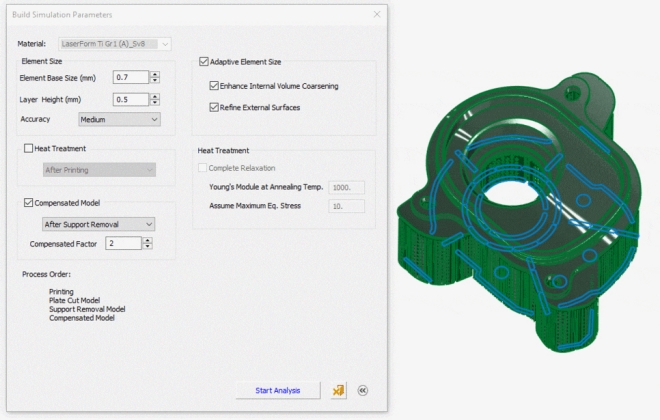Image resolution: width=660 pixels, height=420 pixels.
Task: Close the Build Simulation Parameters dialog
Action: click(x=377, y=14)
